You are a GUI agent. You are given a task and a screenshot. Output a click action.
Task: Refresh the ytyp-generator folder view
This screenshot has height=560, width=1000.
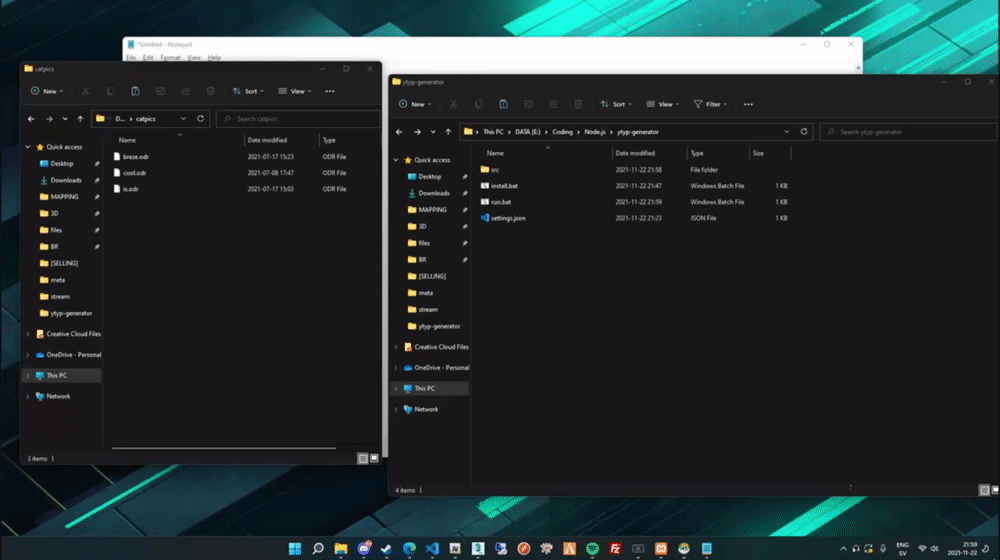[804, 132]
